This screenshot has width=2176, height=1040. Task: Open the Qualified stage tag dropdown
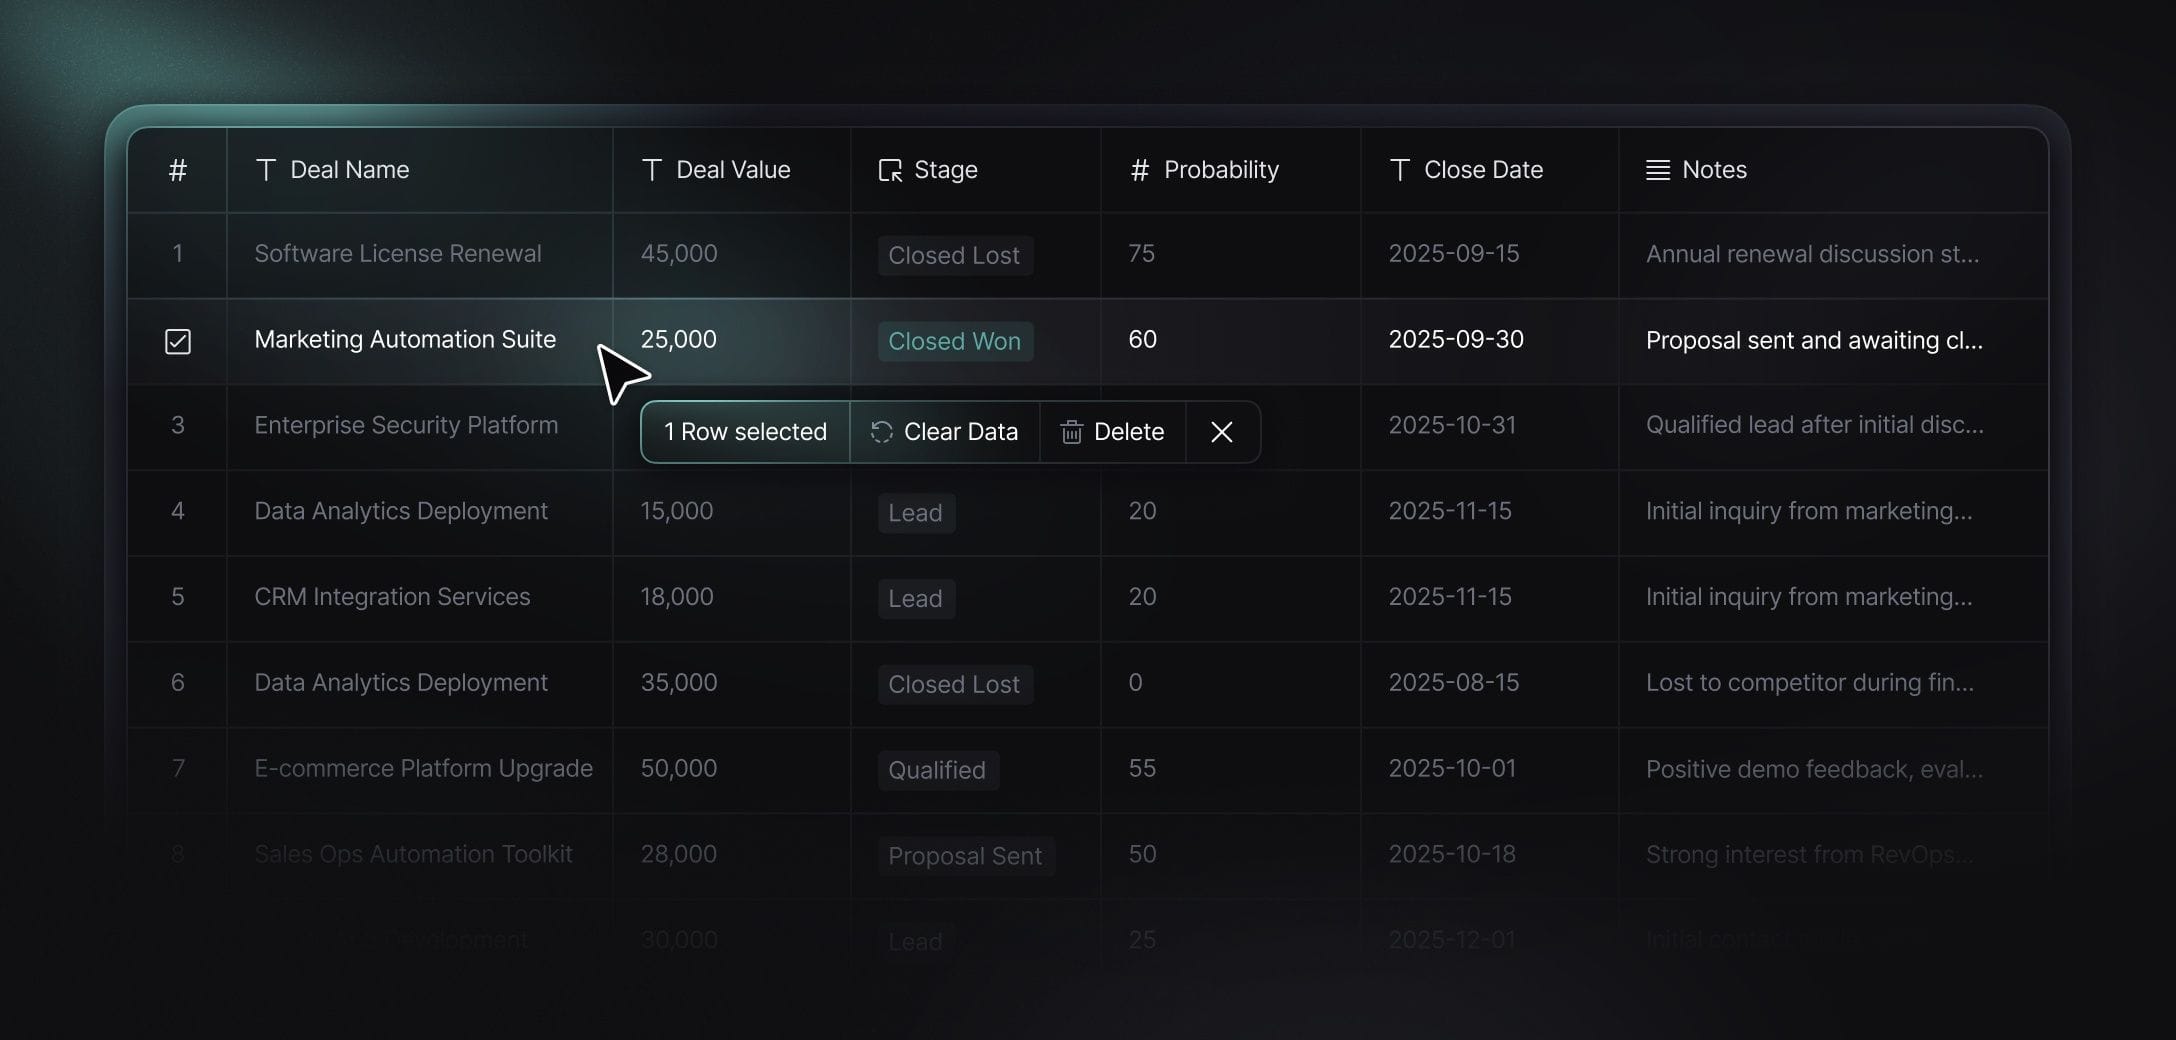point(938,770)
